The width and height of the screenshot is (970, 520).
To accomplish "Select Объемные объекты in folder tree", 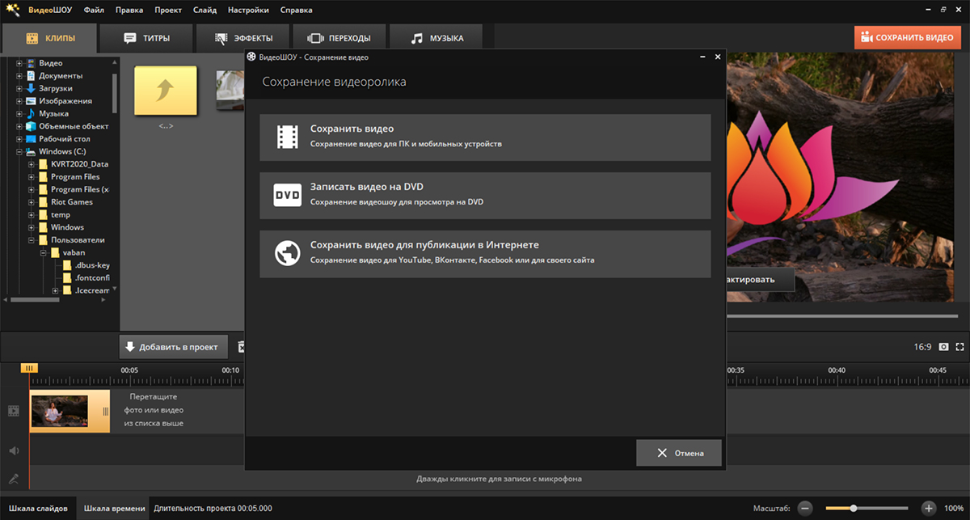I will point(74,126).
